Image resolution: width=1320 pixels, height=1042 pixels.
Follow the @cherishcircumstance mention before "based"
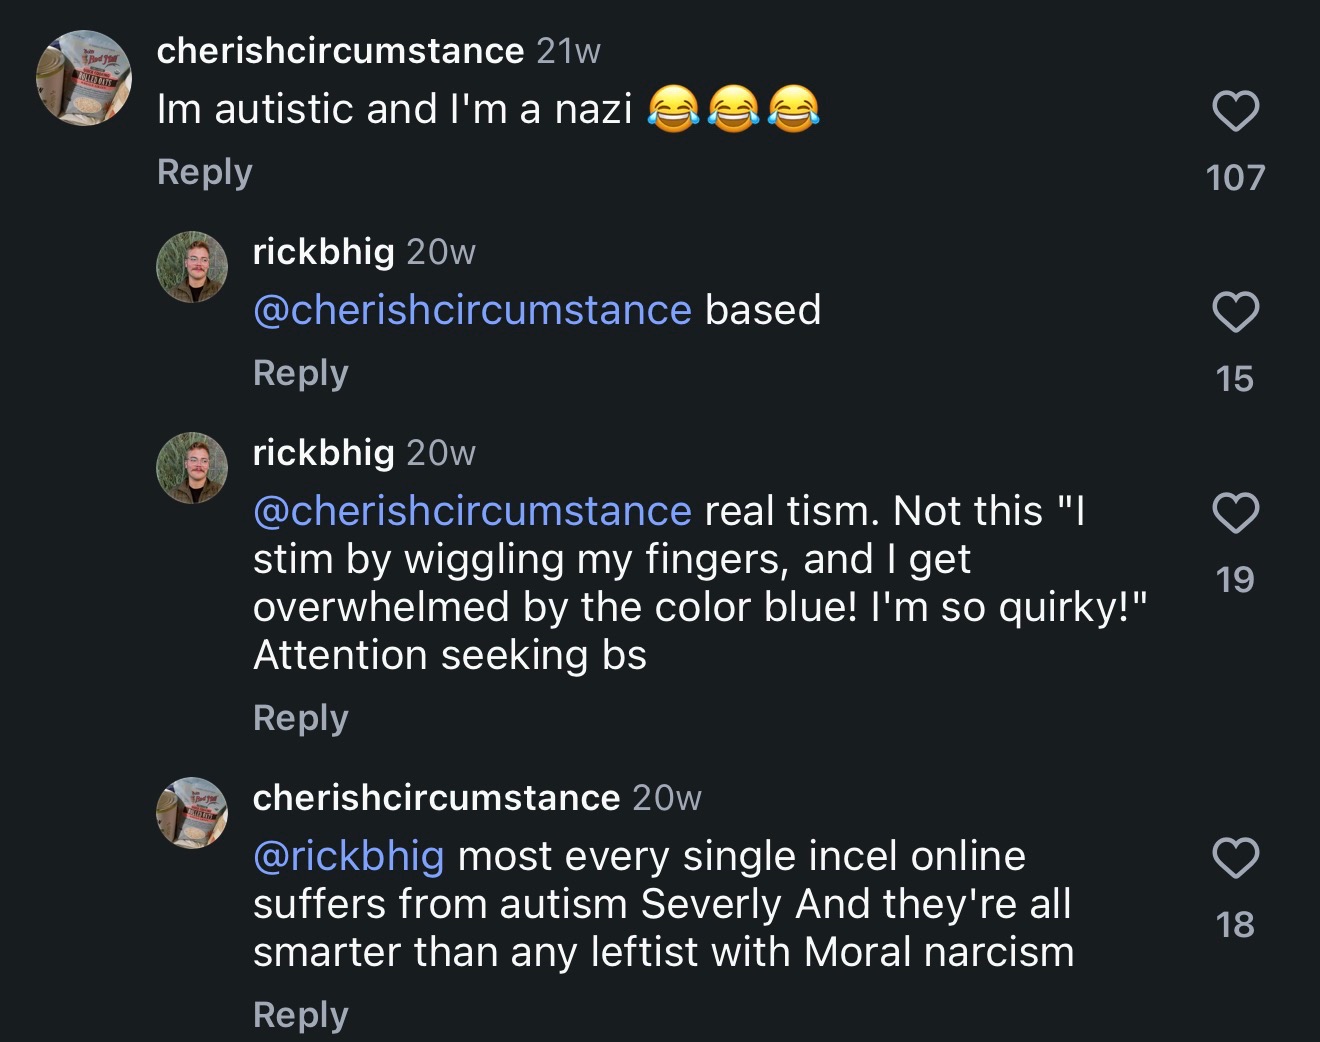point(472,310)
